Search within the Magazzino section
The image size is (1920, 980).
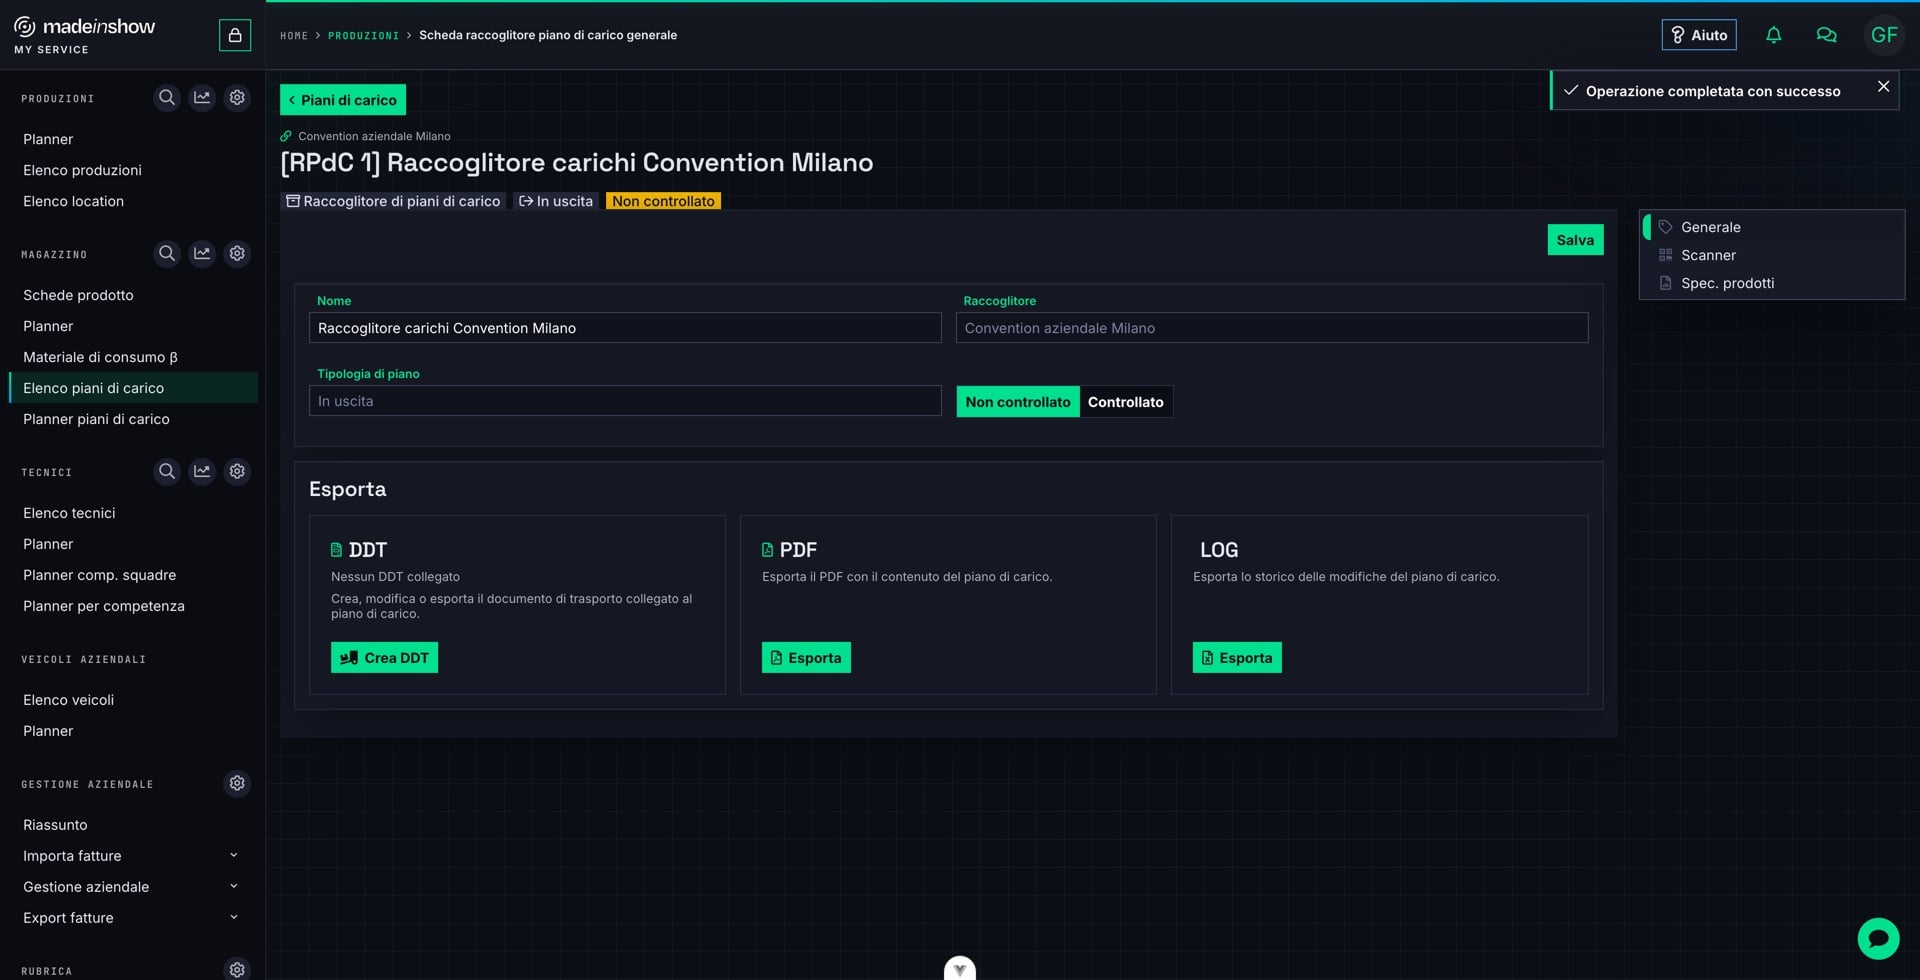[167, 254]
